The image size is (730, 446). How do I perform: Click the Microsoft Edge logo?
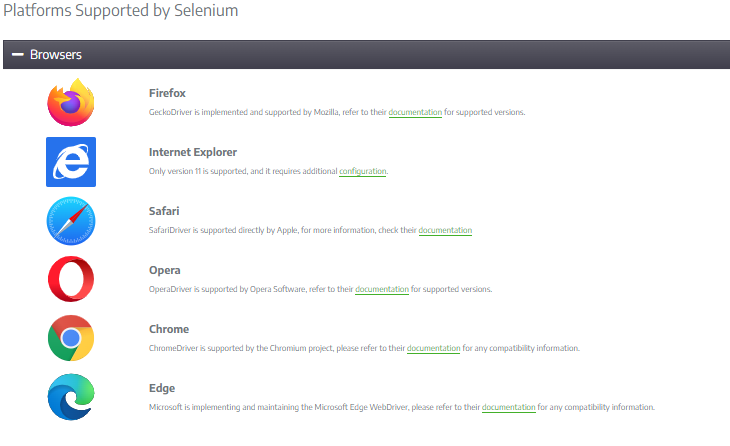(x=71, y=397)
